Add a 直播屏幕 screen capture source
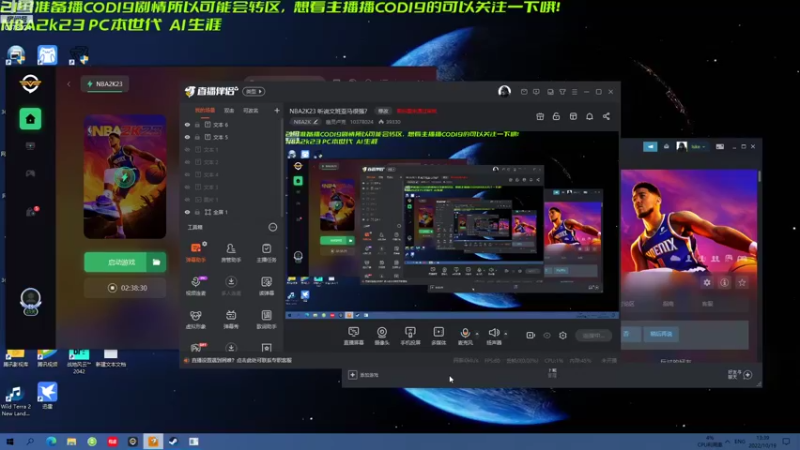Viewport: 800px width, 450px height. (354, 336)
